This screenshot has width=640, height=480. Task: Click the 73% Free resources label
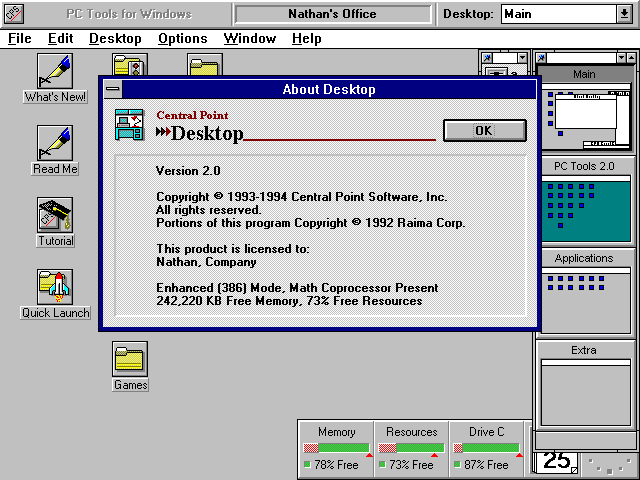tap(411, 465)
